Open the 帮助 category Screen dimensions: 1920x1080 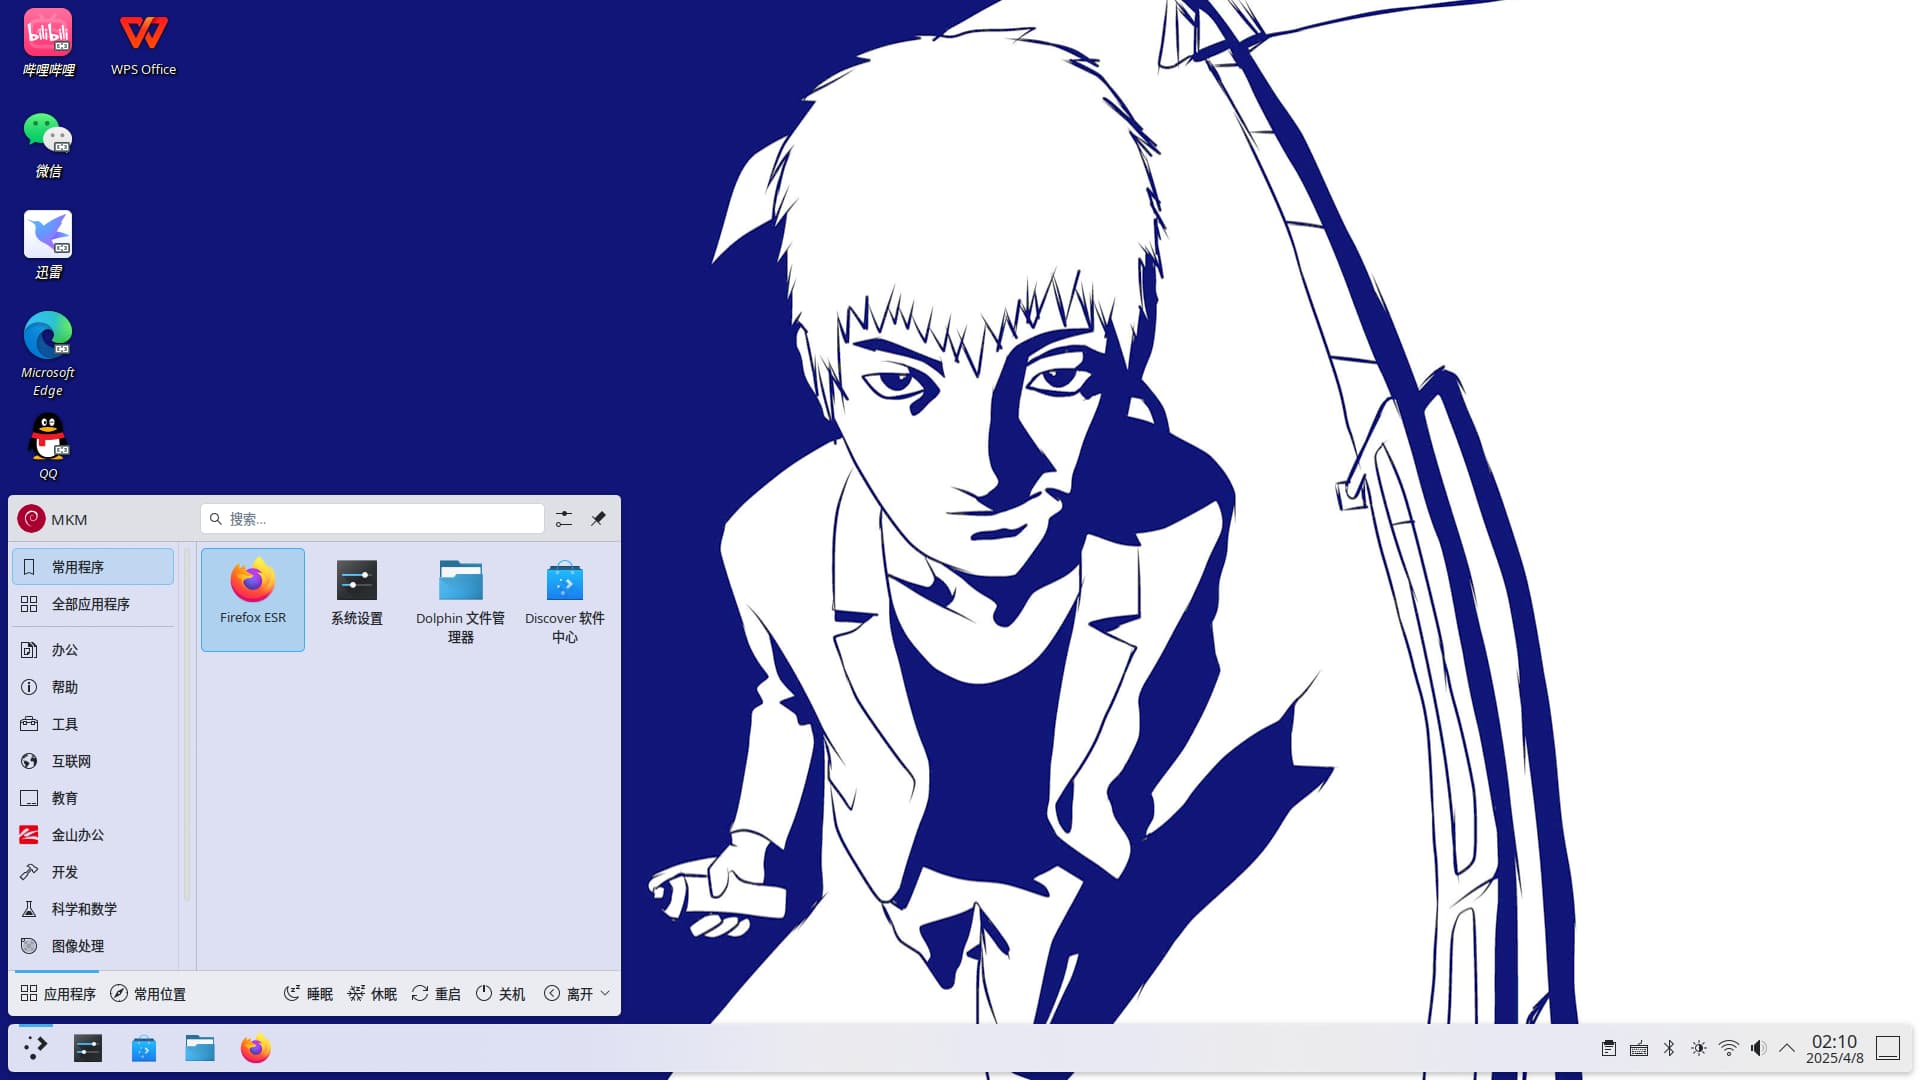click(x=93, y=687)
